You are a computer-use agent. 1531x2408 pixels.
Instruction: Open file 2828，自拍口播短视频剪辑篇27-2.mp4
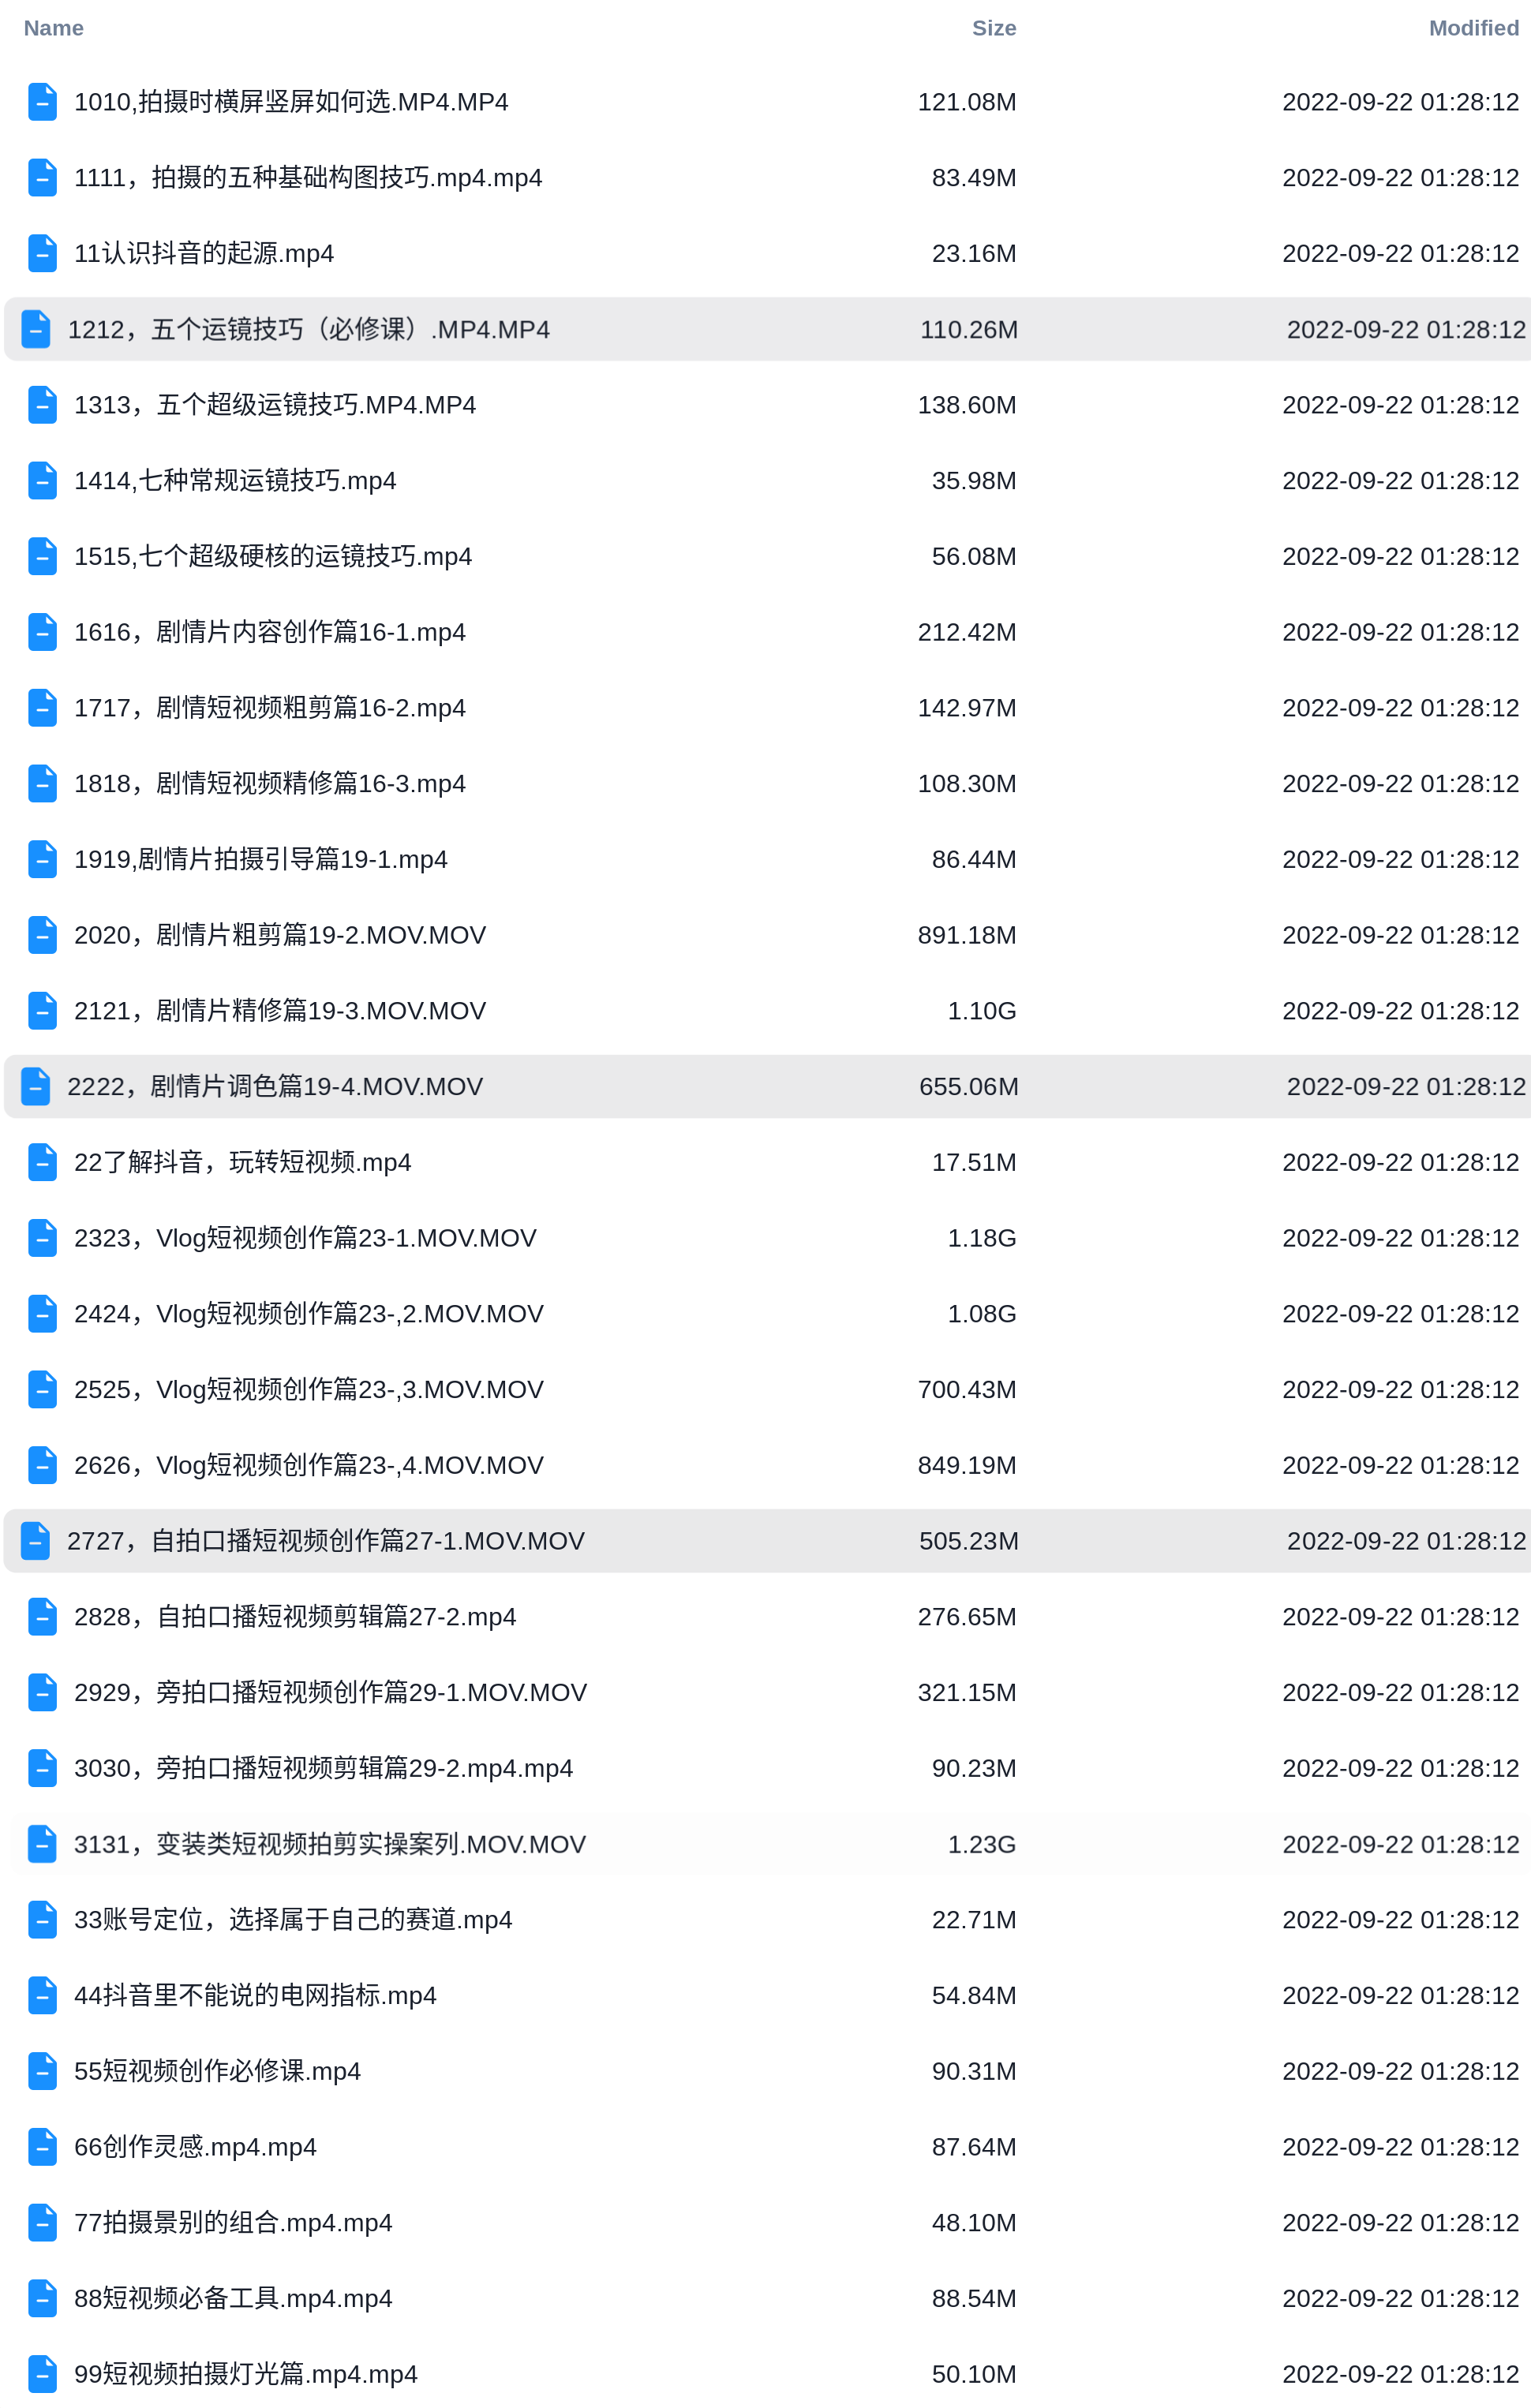(295, 1617)
